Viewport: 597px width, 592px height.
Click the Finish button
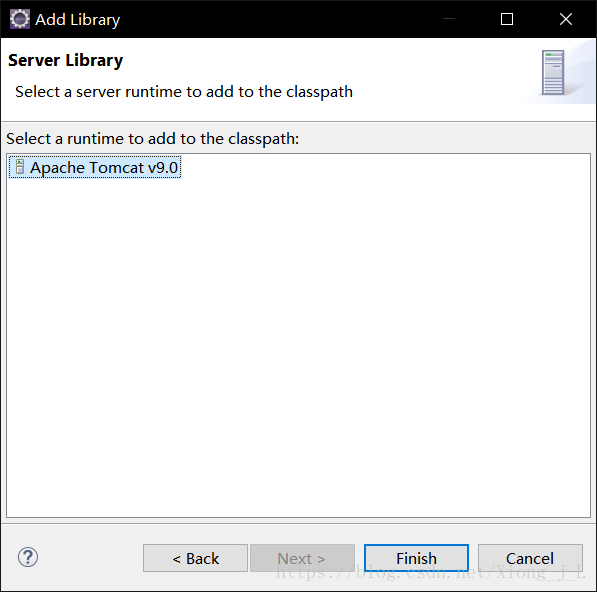coord(416,558)
